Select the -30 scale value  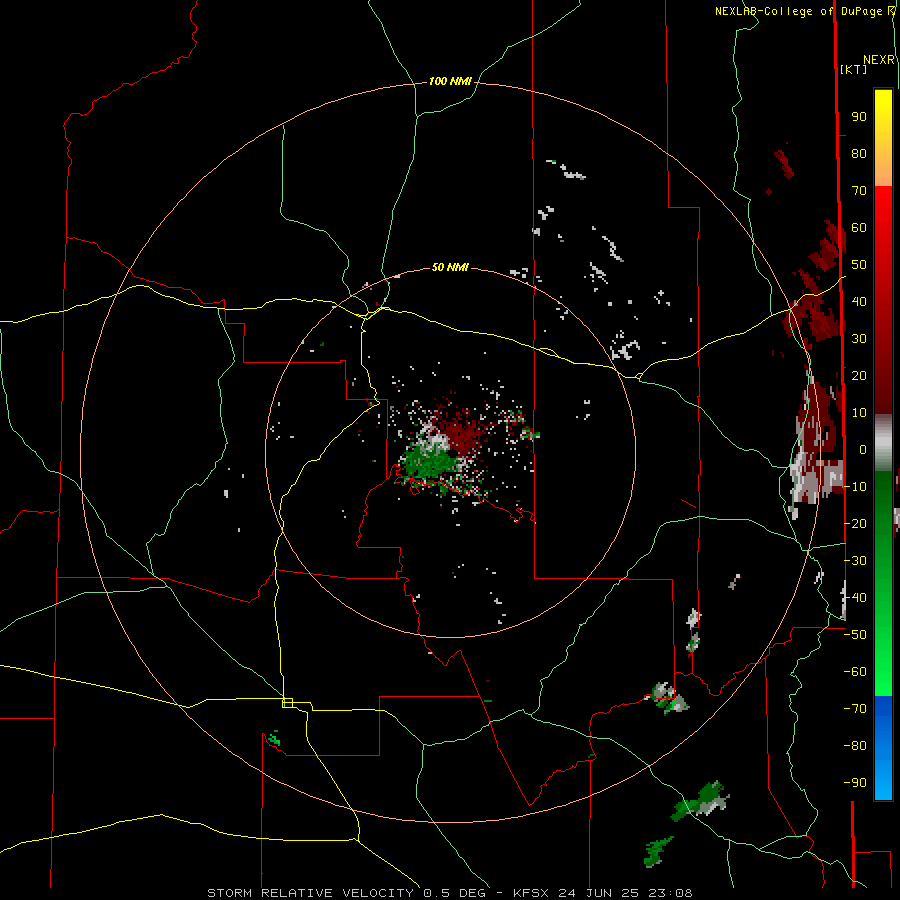pyautogui.click(x=855, y=561)
